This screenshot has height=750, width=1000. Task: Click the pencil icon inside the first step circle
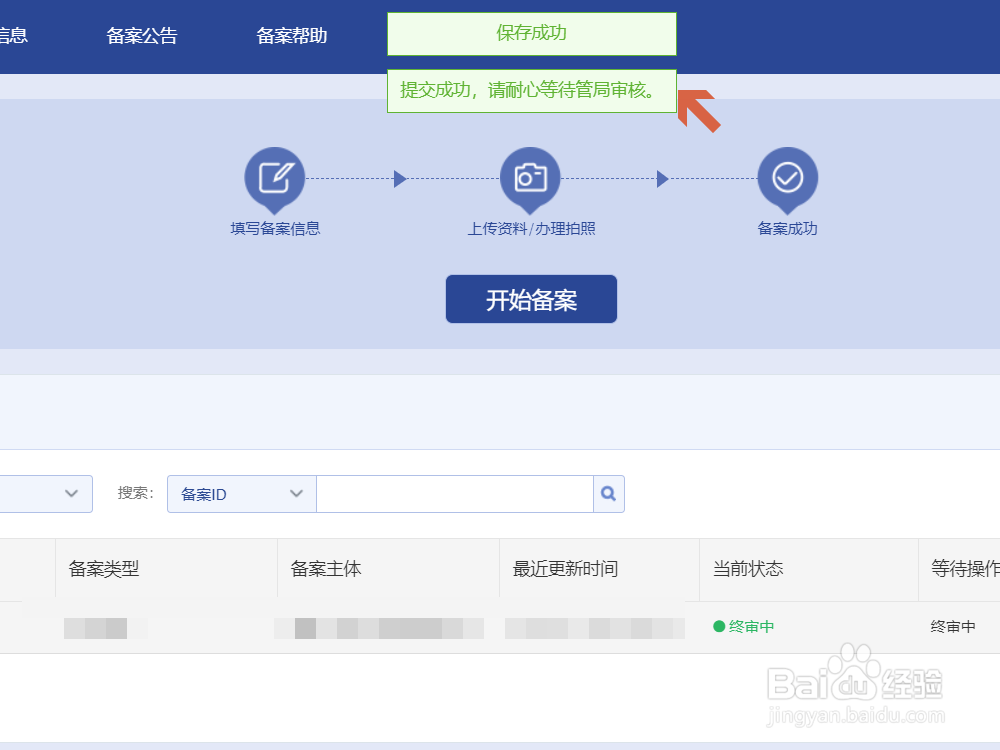click(x=274, y=175)
